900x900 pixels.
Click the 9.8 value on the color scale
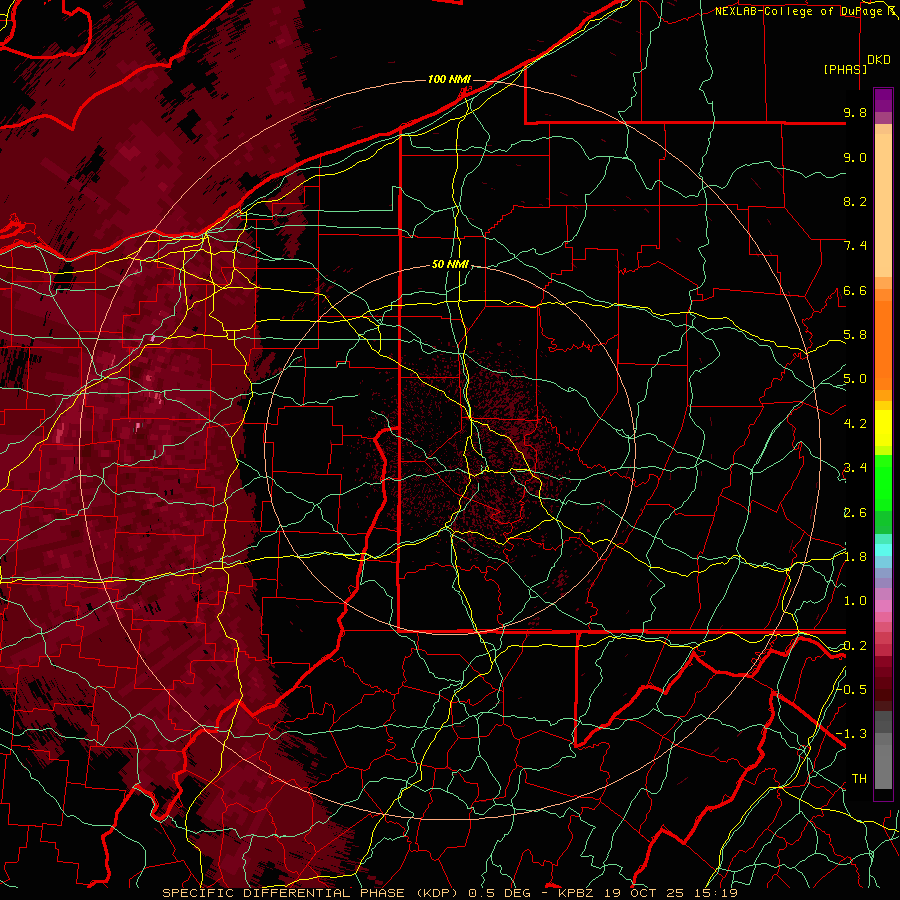tap(855, 112)
